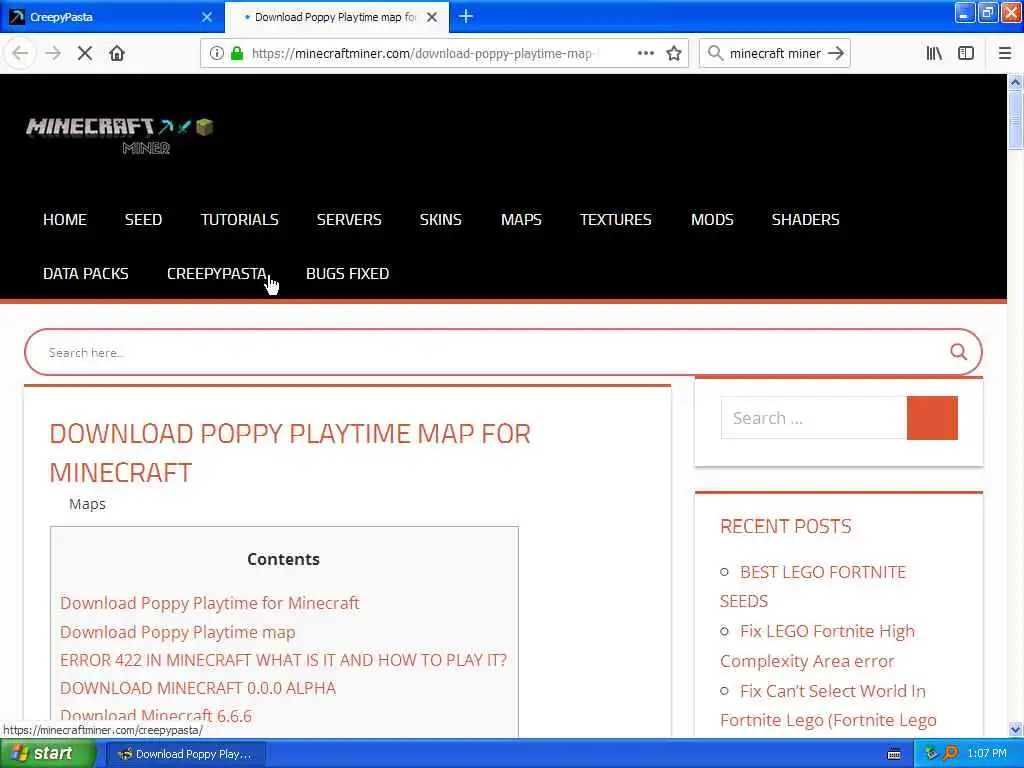Screen dimensions: 1024x768
Task: Open the SEED menu item
Action: pos(143,219)
